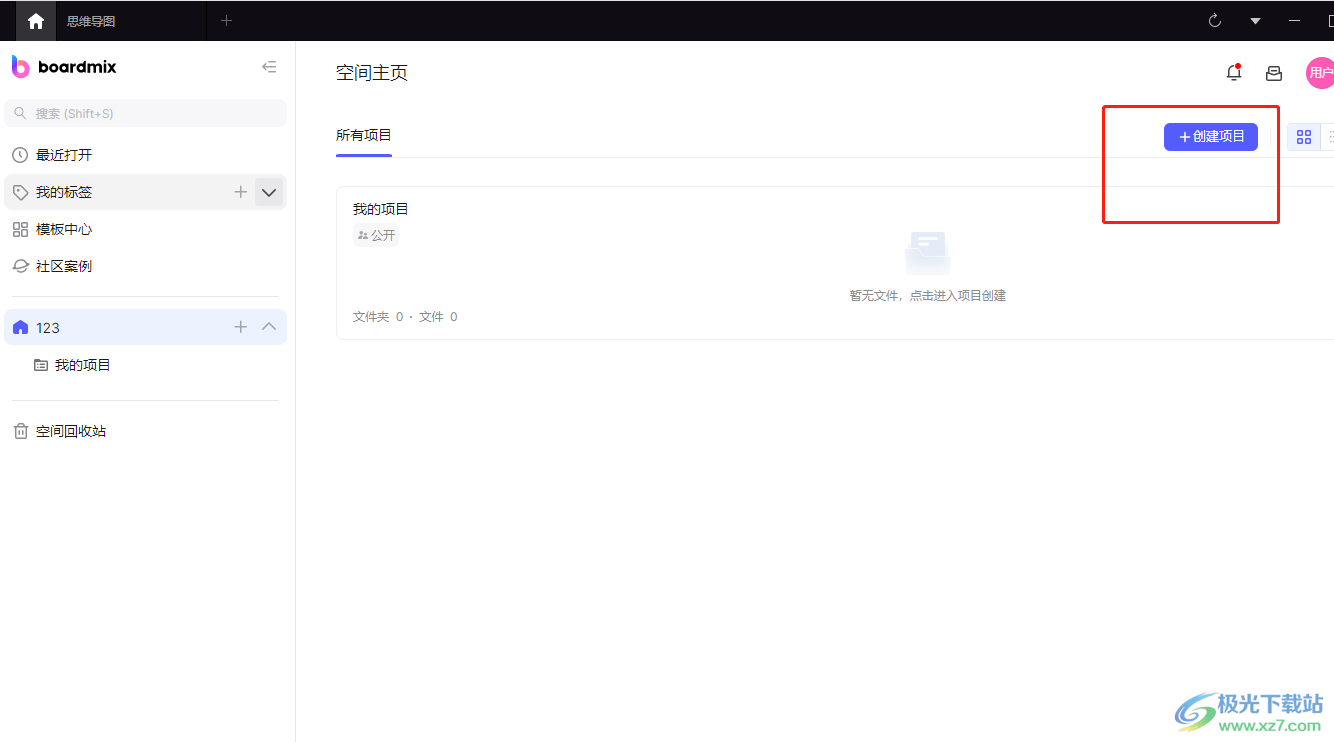Click the 创建项目 button
The height and width of the screenshot is (742, 1334).
click(1211, 137)
